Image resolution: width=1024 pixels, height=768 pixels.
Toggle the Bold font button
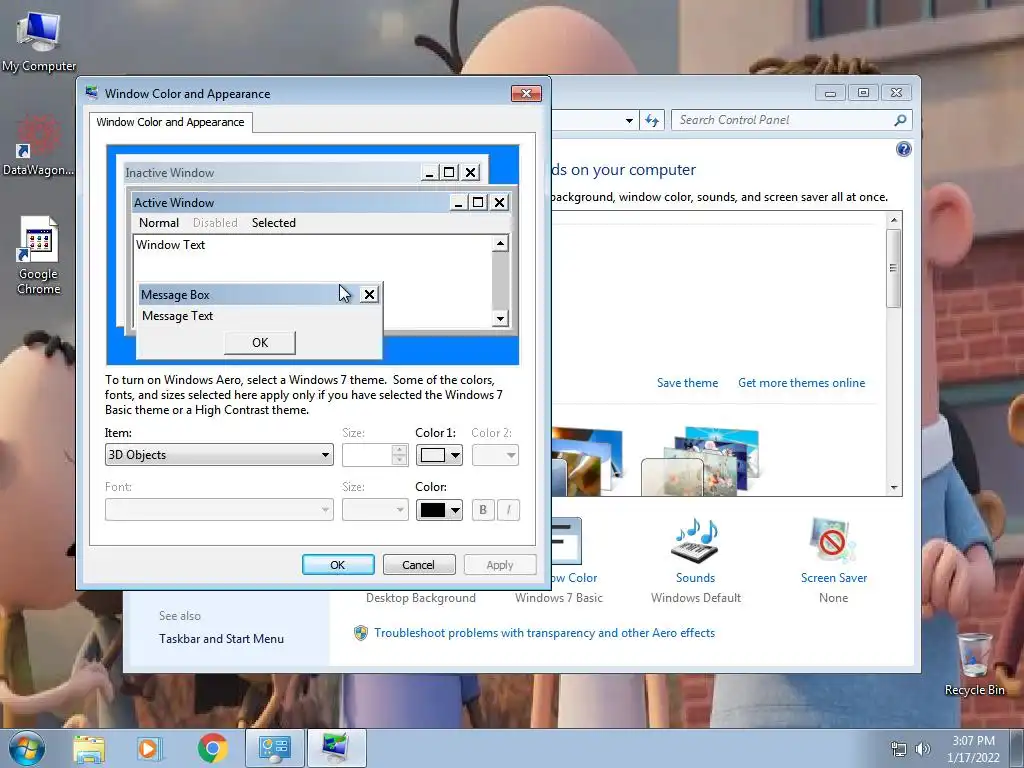point(483,510)
